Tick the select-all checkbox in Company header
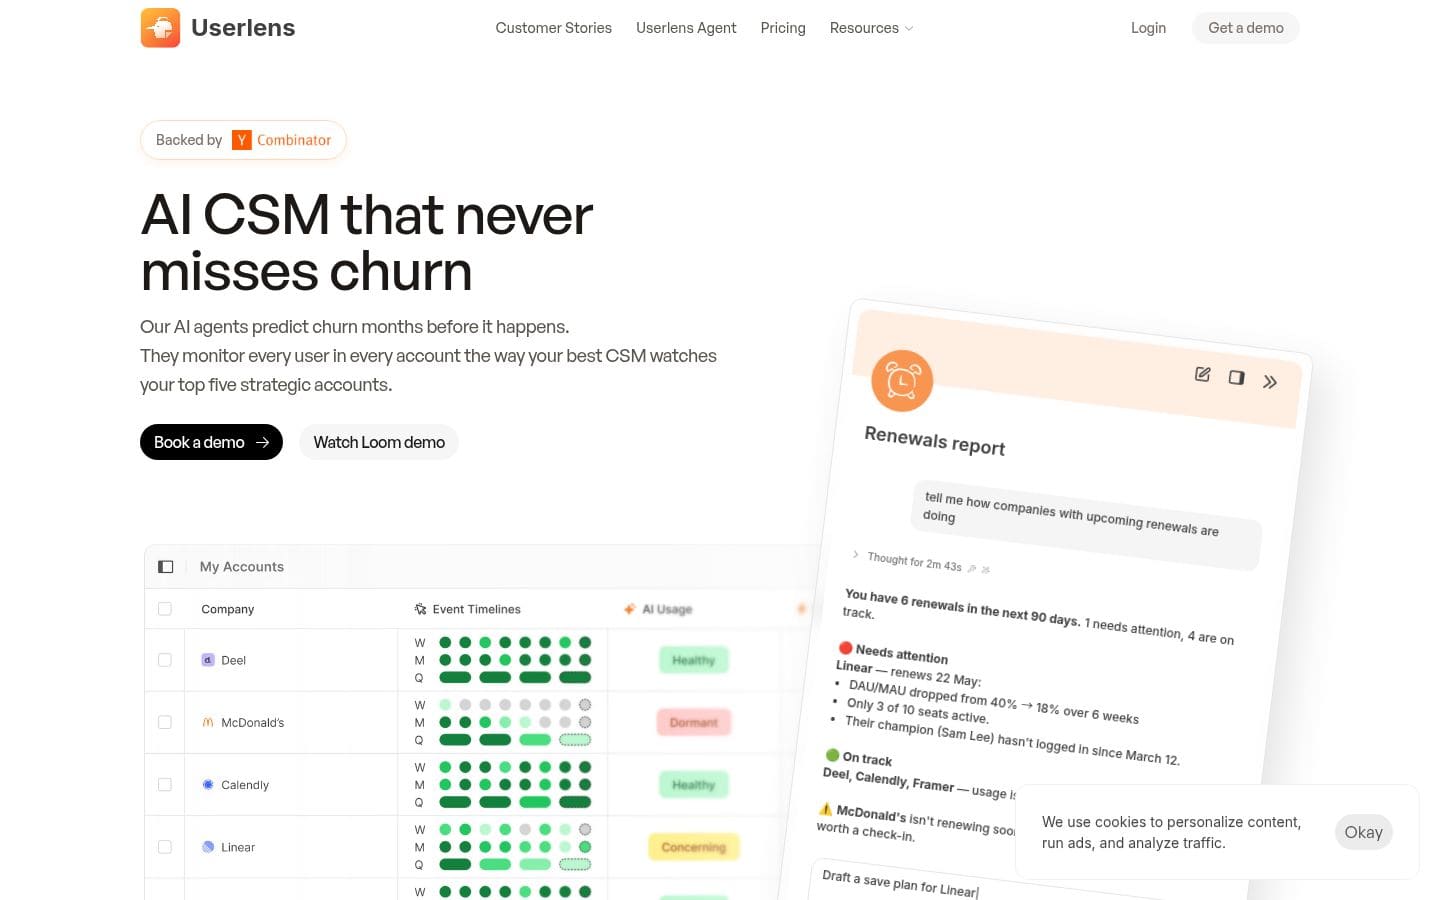 165,609
